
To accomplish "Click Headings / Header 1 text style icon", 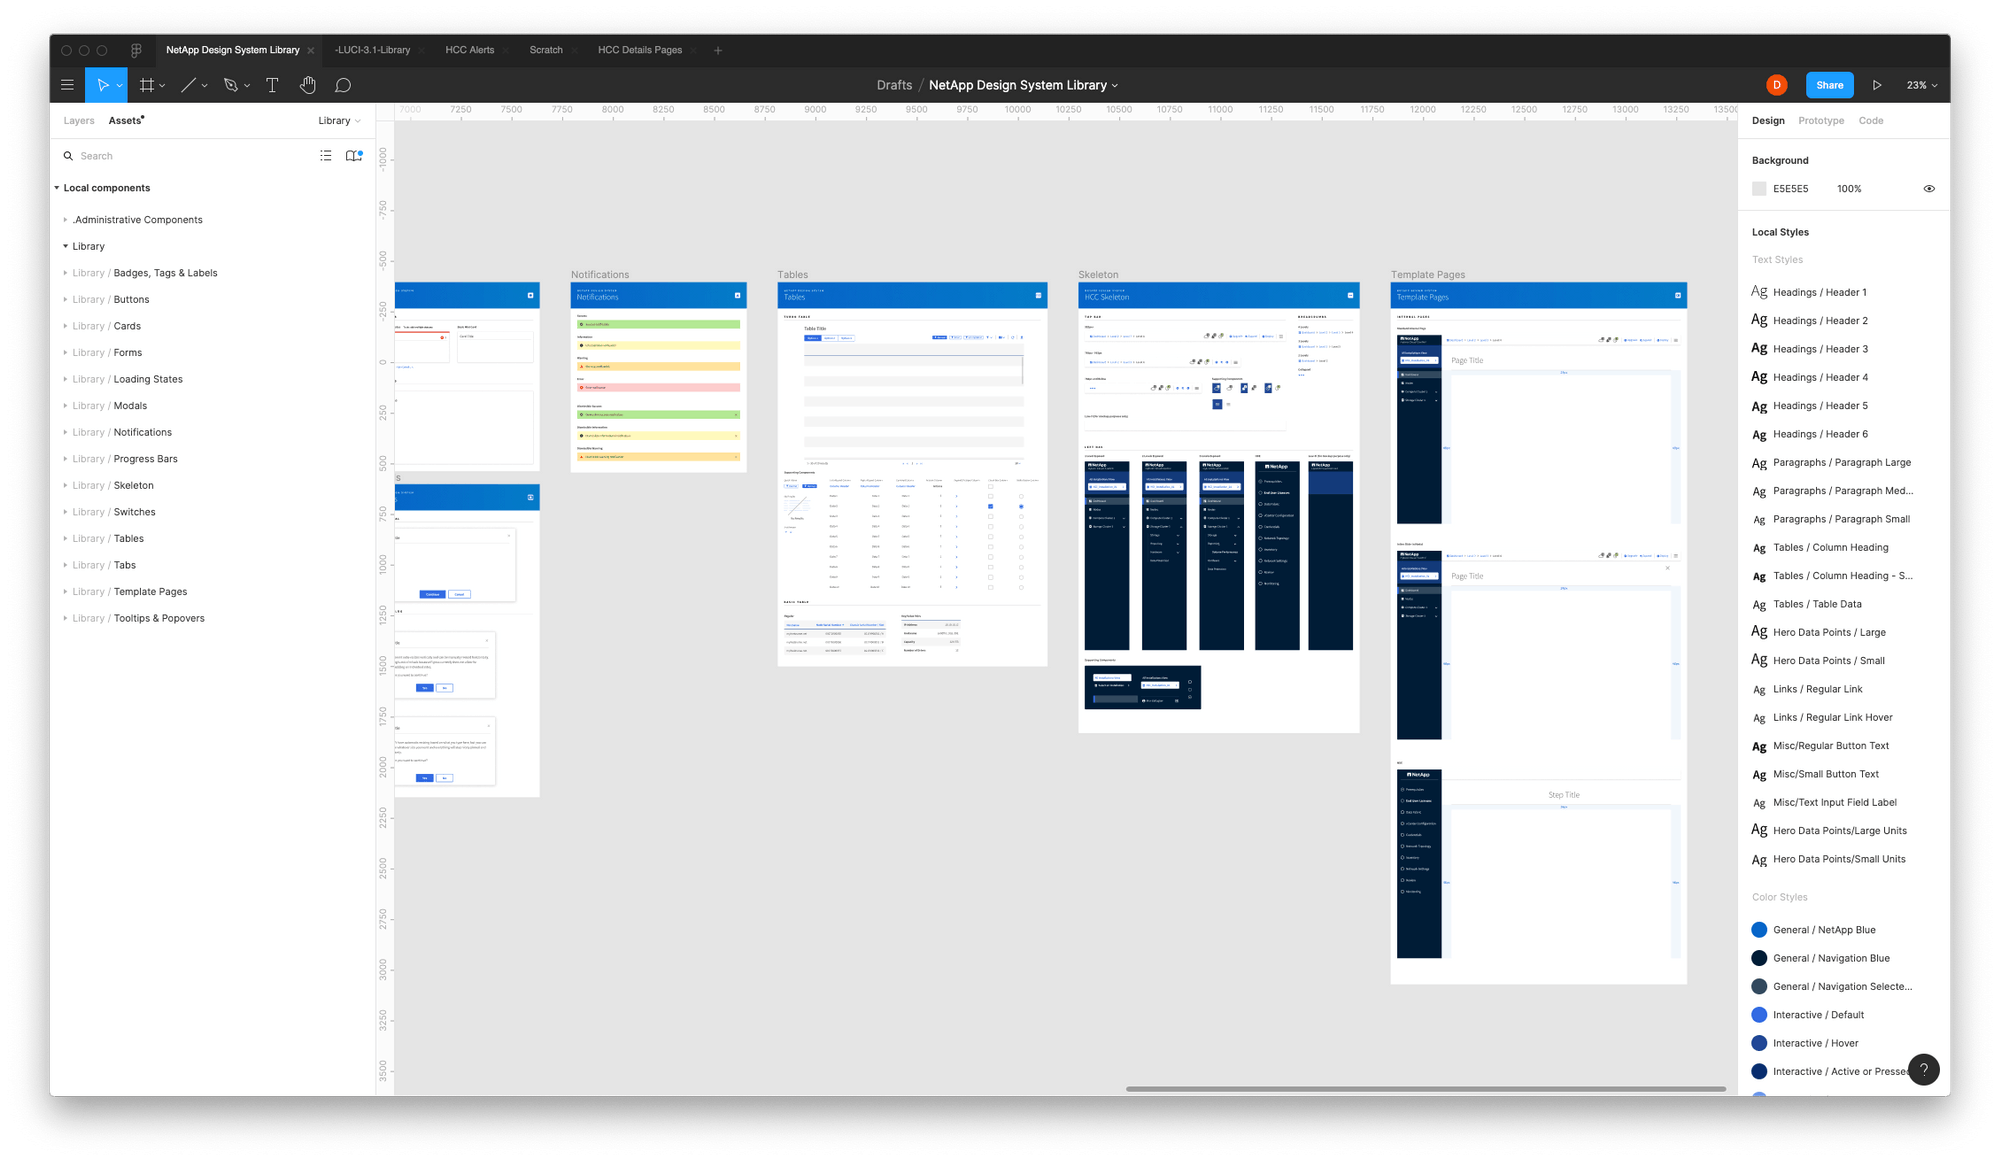I will point(1759,292).
